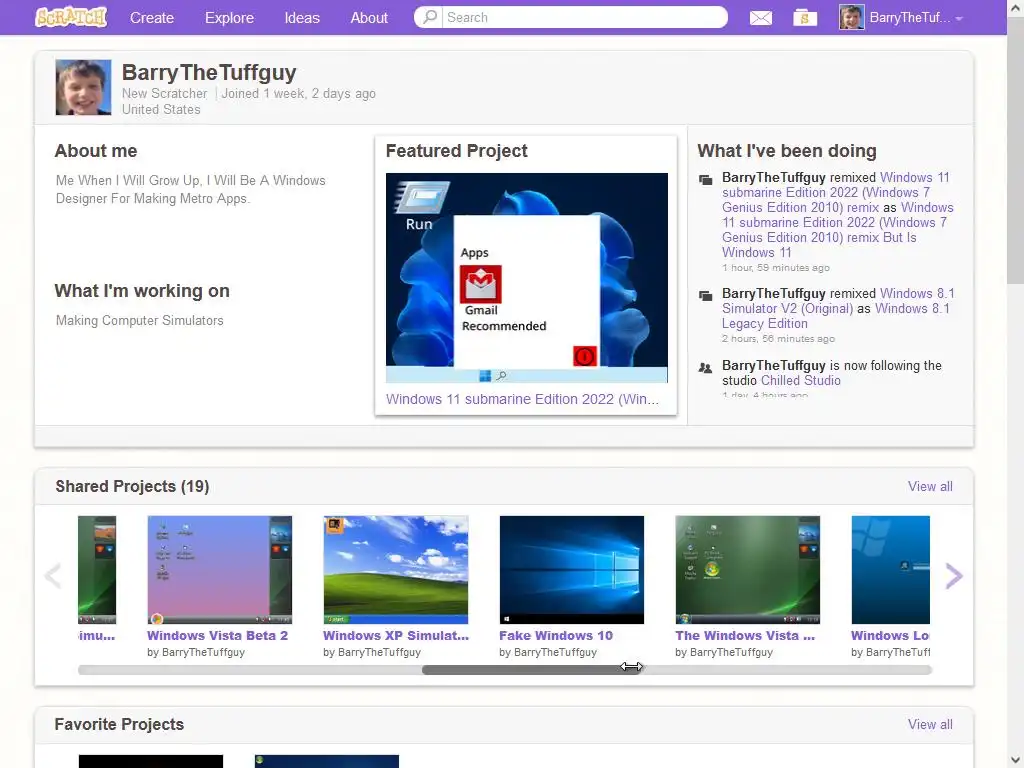This screenshot has width=1024, height=768.
Task: Click About me text 'Me When I Will Grow Up'
Action: click(x=191, y=189)
